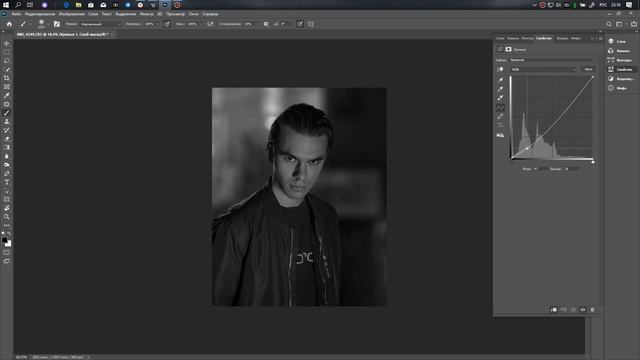The width and height of the screenshot is (640, 360).
Task: Toggle Quick Mask mode
Action: (7, 253)
